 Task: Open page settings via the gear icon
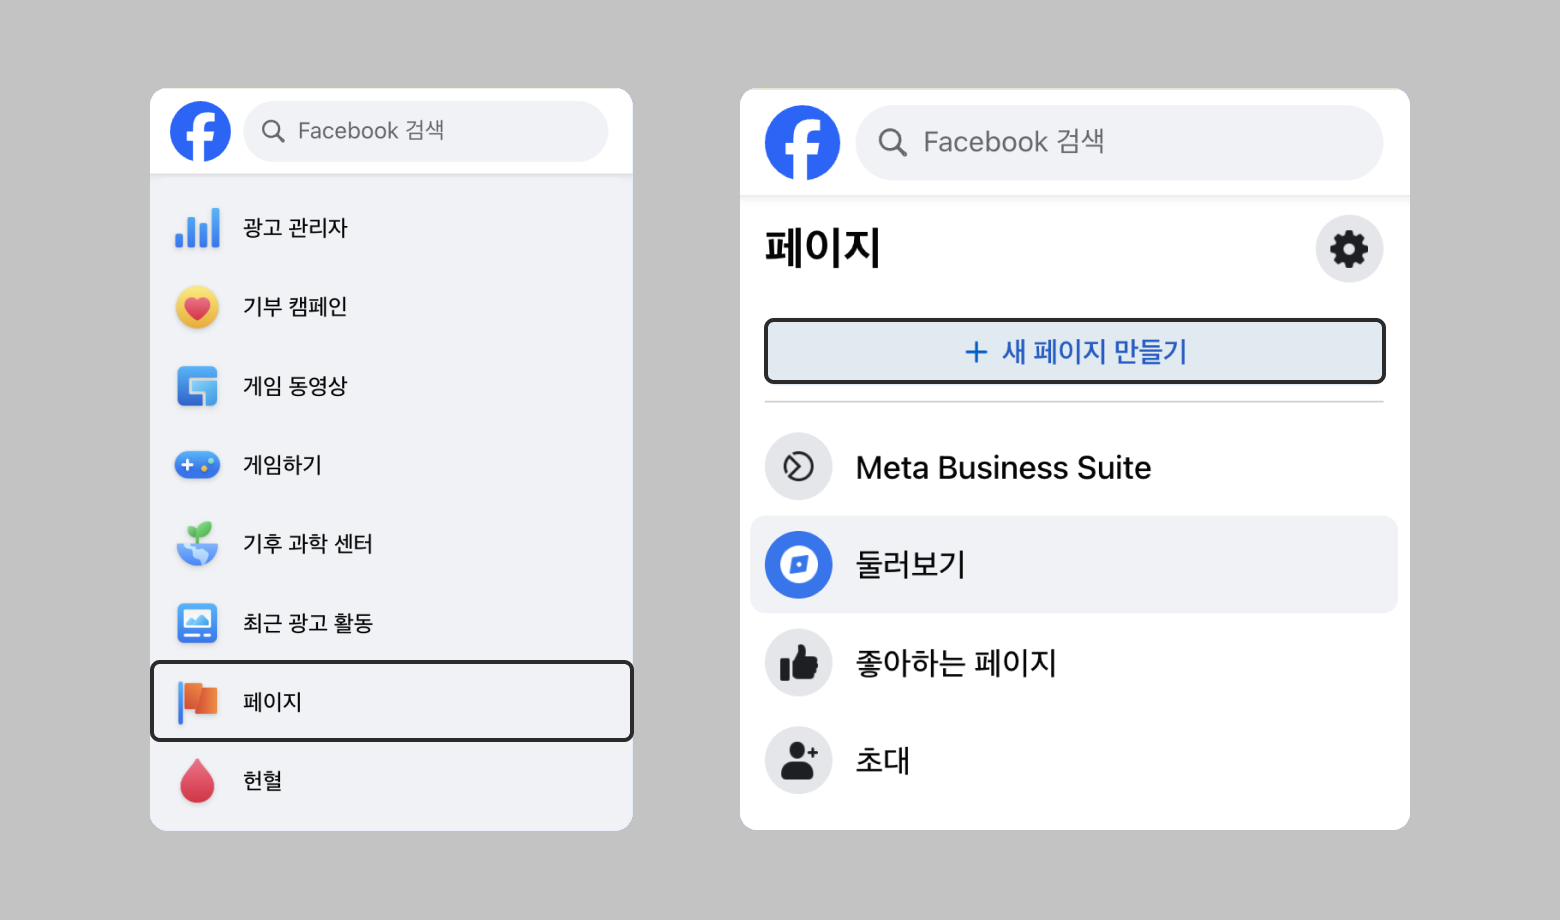pyautogui.click(x=1349, y=249)
